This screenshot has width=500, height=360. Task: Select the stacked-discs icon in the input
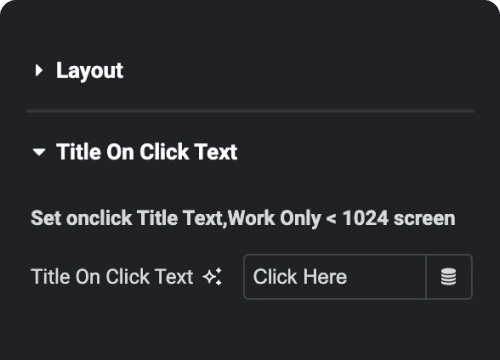(x=449, y=277)
